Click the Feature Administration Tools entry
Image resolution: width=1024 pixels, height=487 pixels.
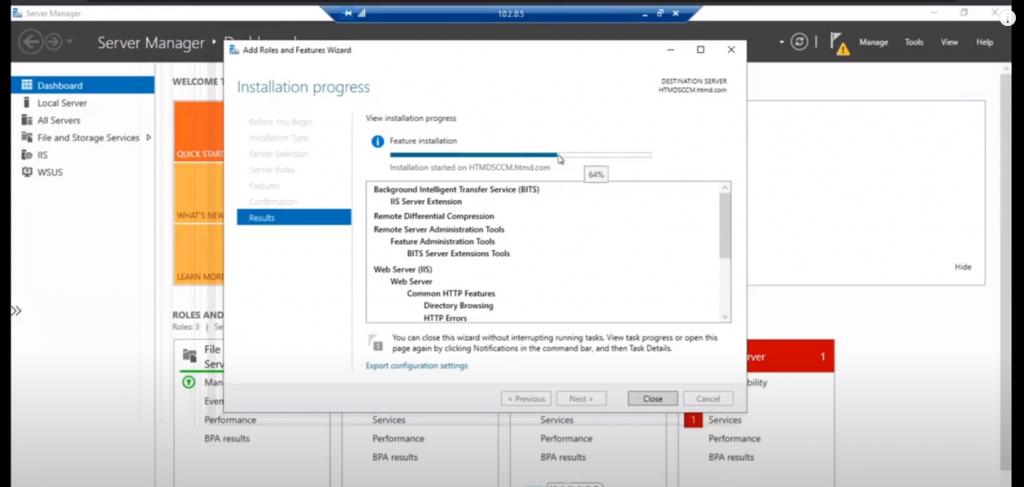(x=443, y=242)
